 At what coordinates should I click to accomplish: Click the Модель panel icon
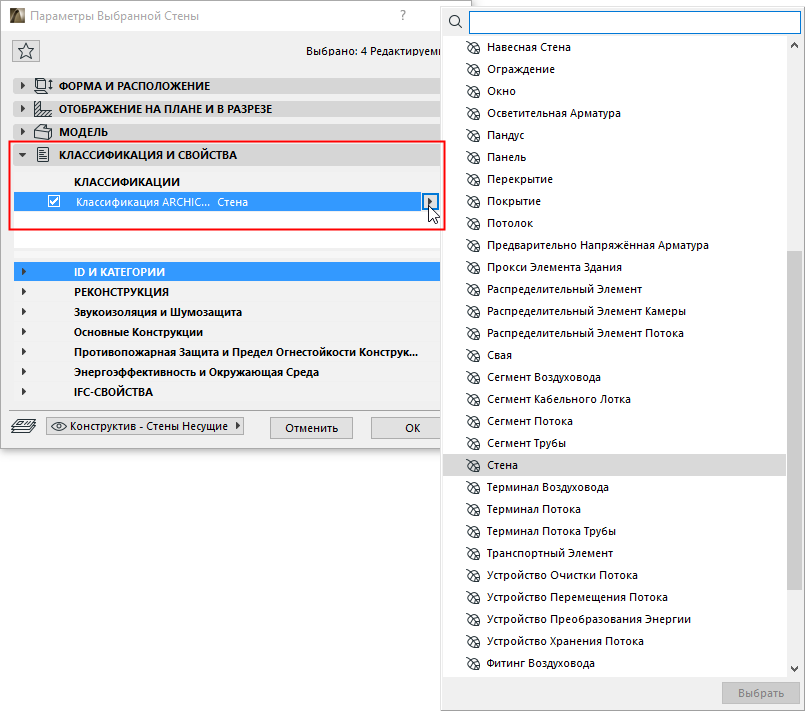[43, 132]
